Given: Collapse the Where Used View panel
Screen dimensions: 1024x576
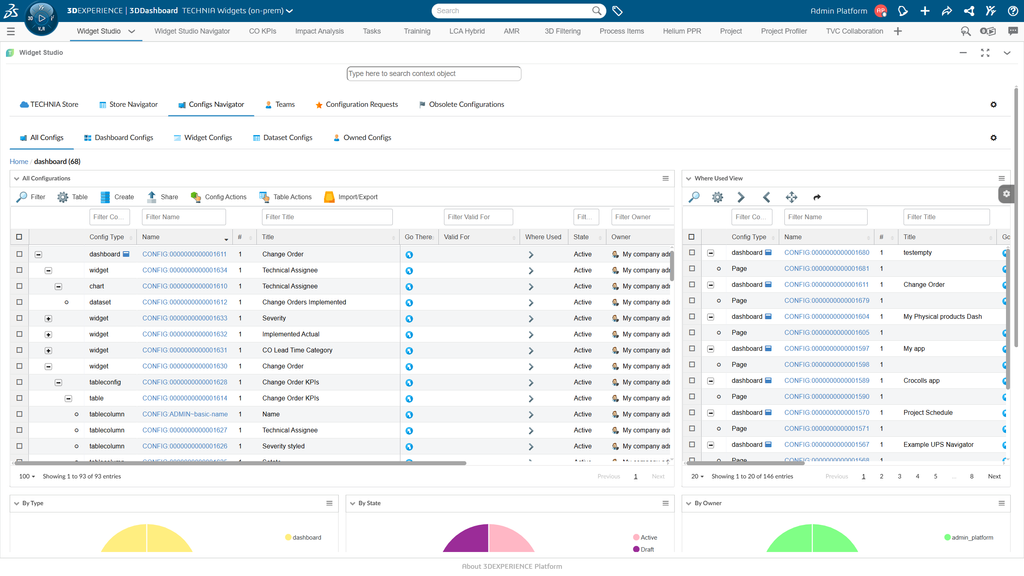Looking at the screenshot, I should [688, 178].
